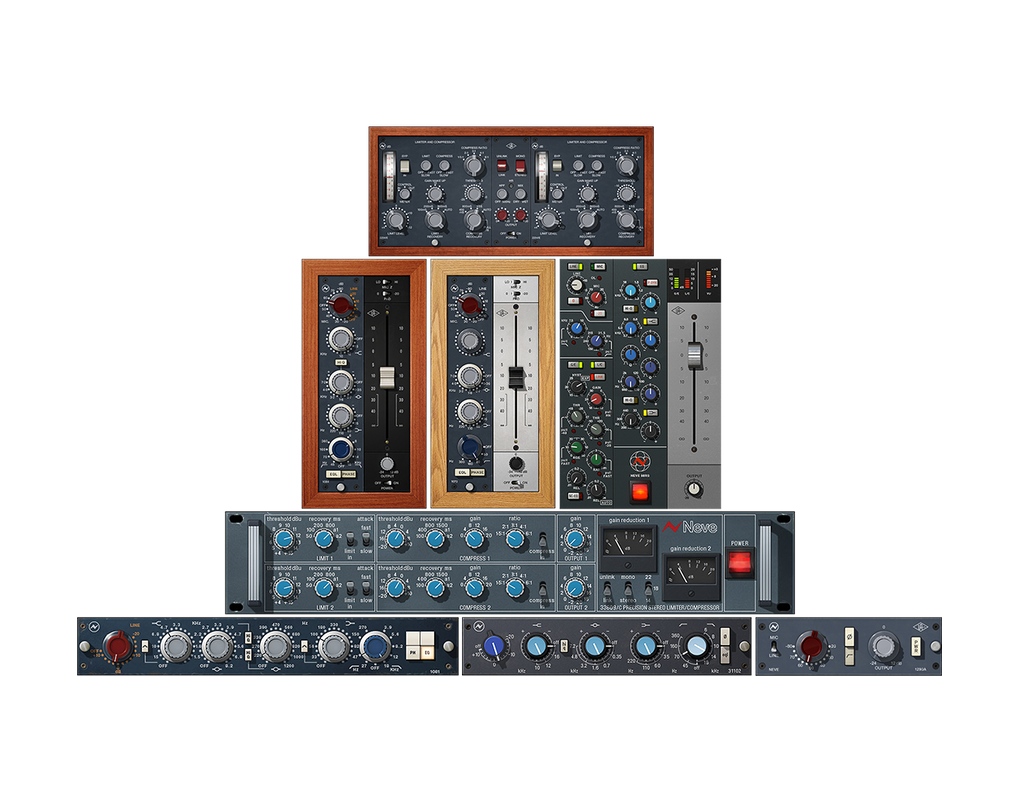Flip the unlink/link switch on the 33609
The height and width of the screenshot is (804, 1024).
pyautogui.click(x=606, y=592)
